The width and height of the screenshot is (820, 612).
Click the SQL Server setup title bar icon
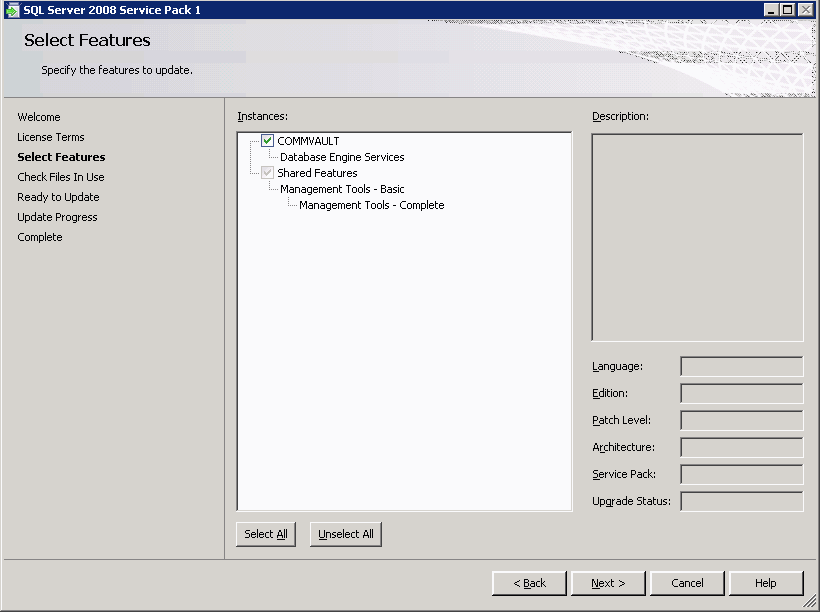tap(12, 10)
